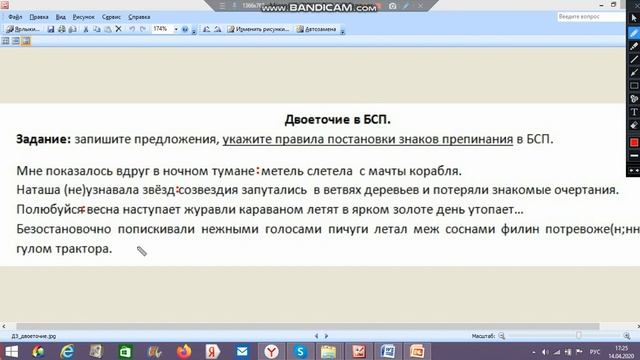Open the Mail app from the taskbar
The height and width of the screenshot is (360, 640).
(x=242, y=351)
